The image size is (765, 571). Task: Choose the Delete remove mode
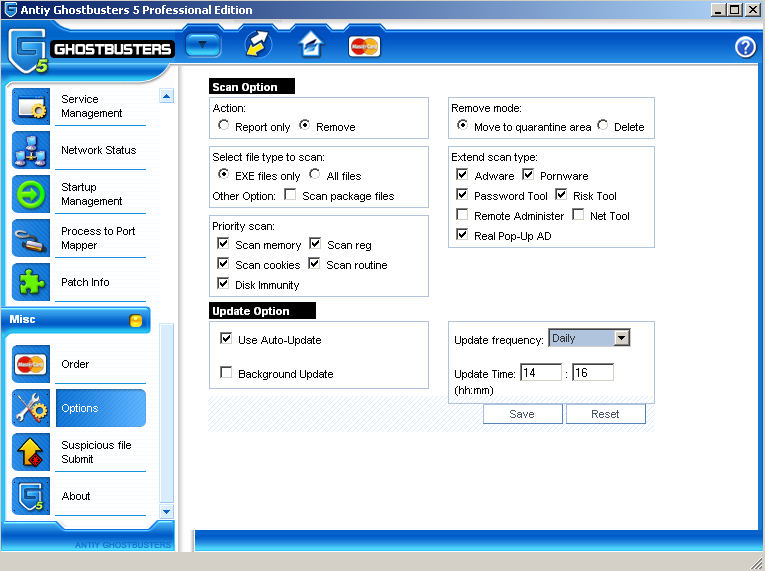click(603, 125)
